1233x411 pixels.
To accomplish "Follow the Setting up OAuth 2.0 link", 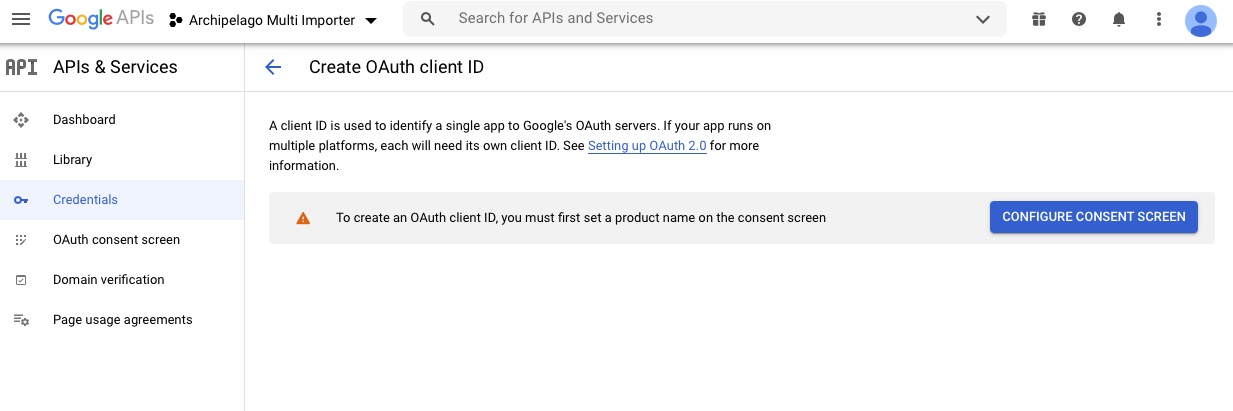I will 647,146.
